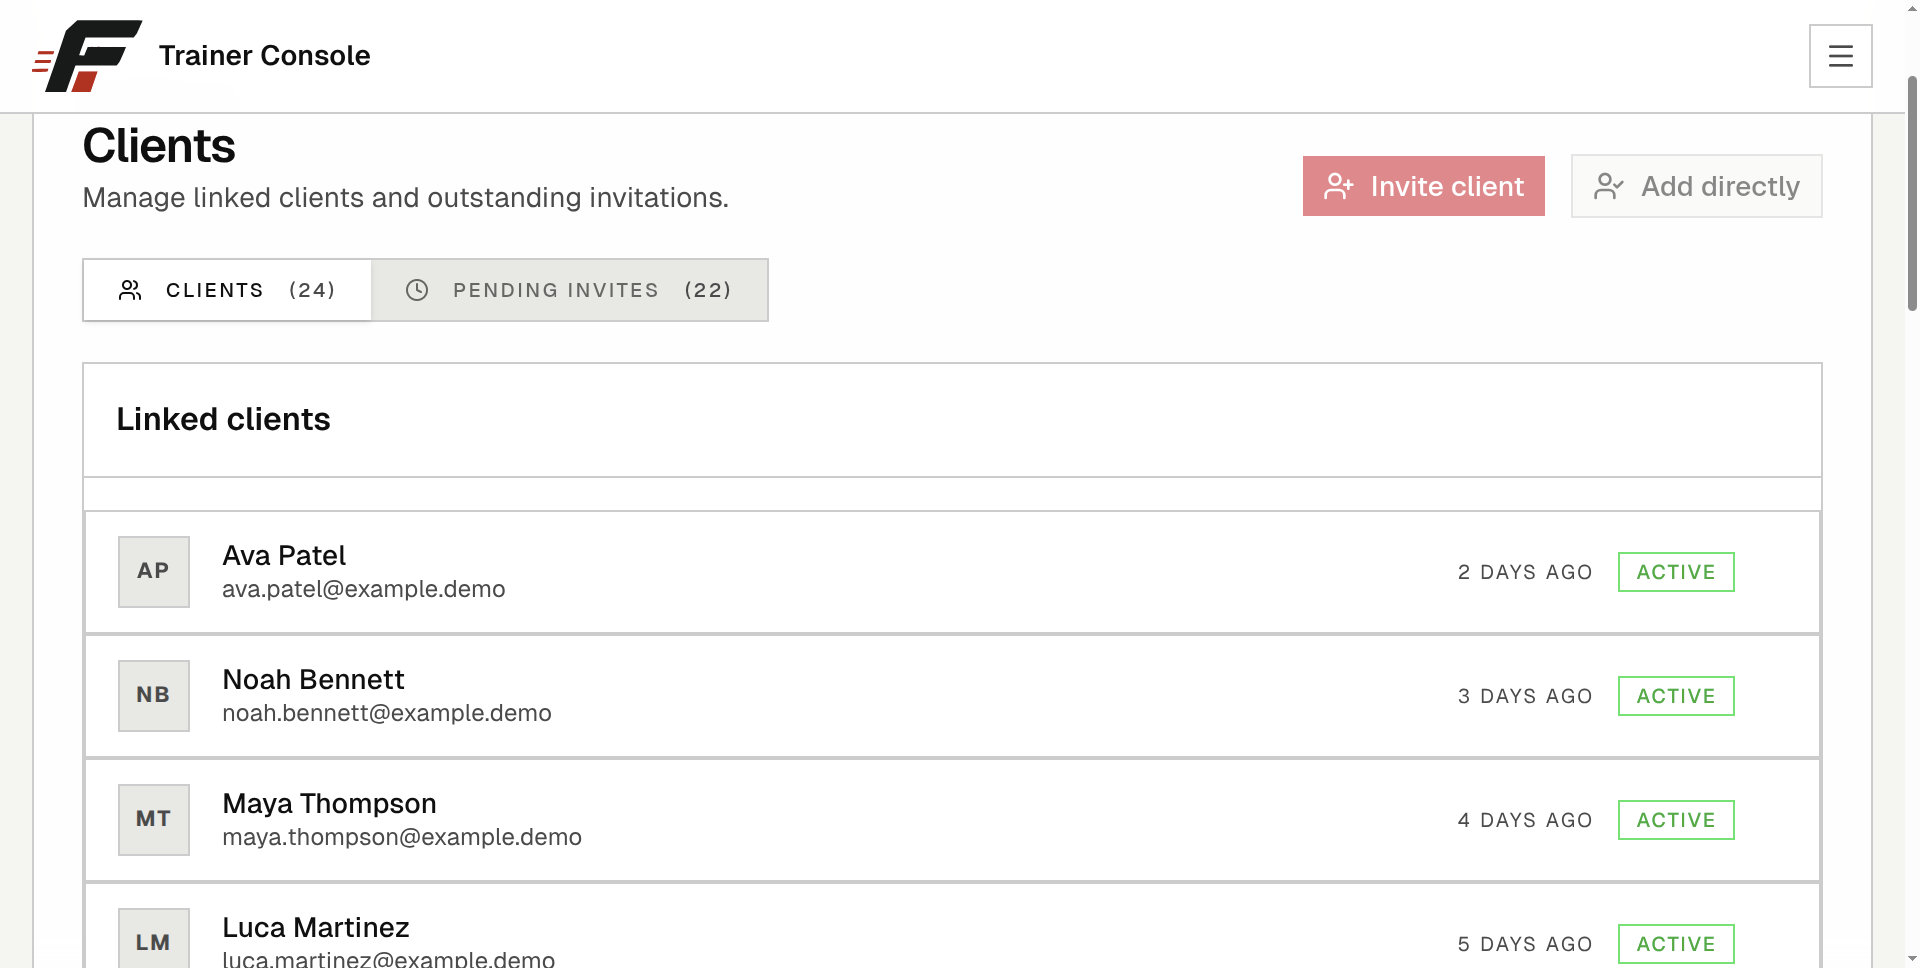Open Ava Patel's client name

pyautogui.click(x=284, y=556)
